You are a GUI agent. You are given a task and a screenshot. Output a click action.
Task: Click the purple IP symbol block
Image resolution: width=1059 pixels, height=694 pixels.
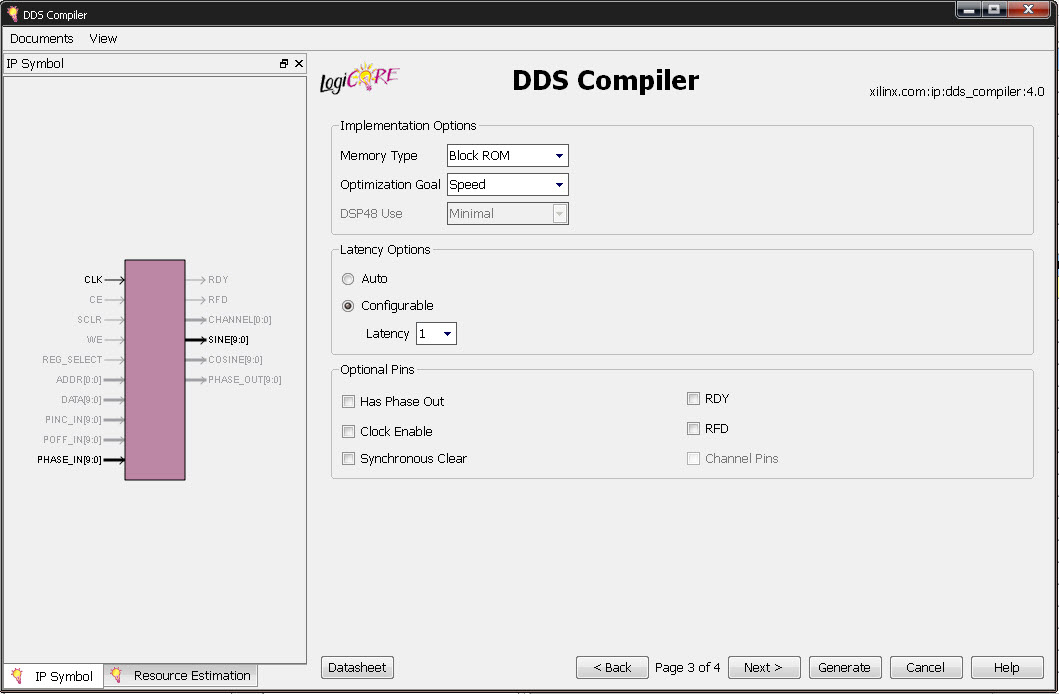point(155,370)
